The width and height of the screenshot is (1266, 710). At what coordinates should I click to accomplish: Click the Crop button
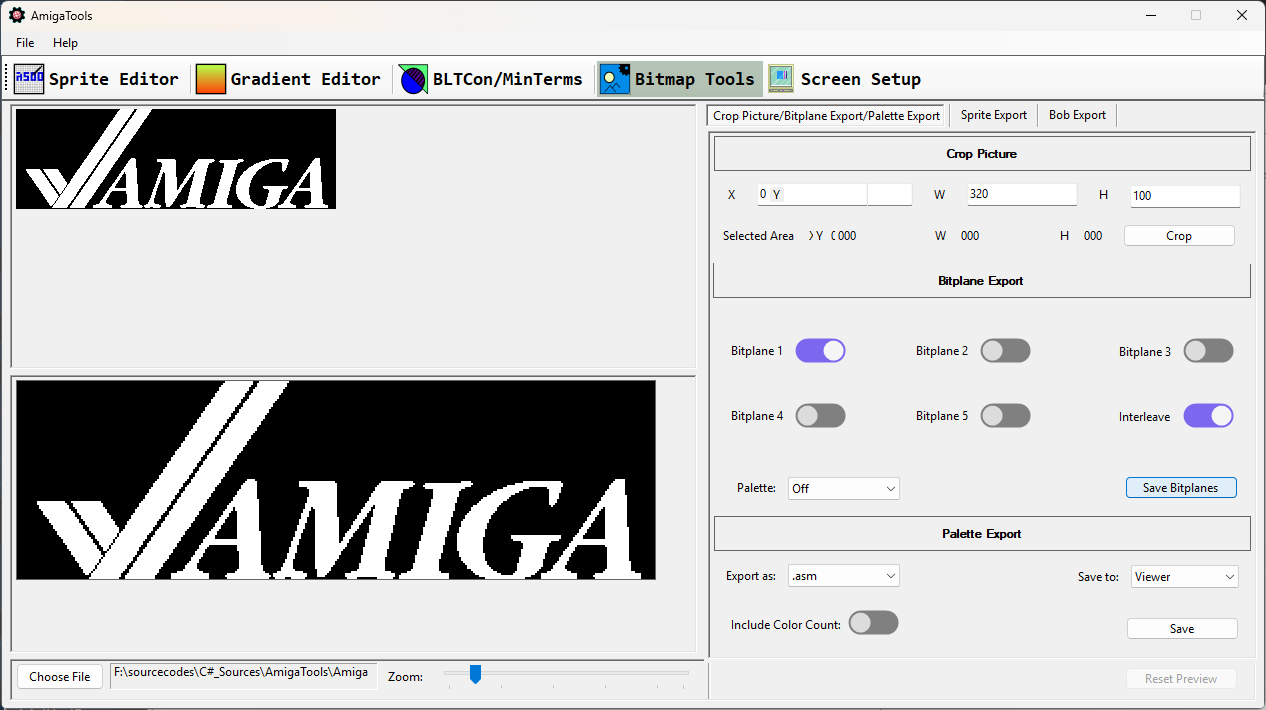[x=1179, y=236]
